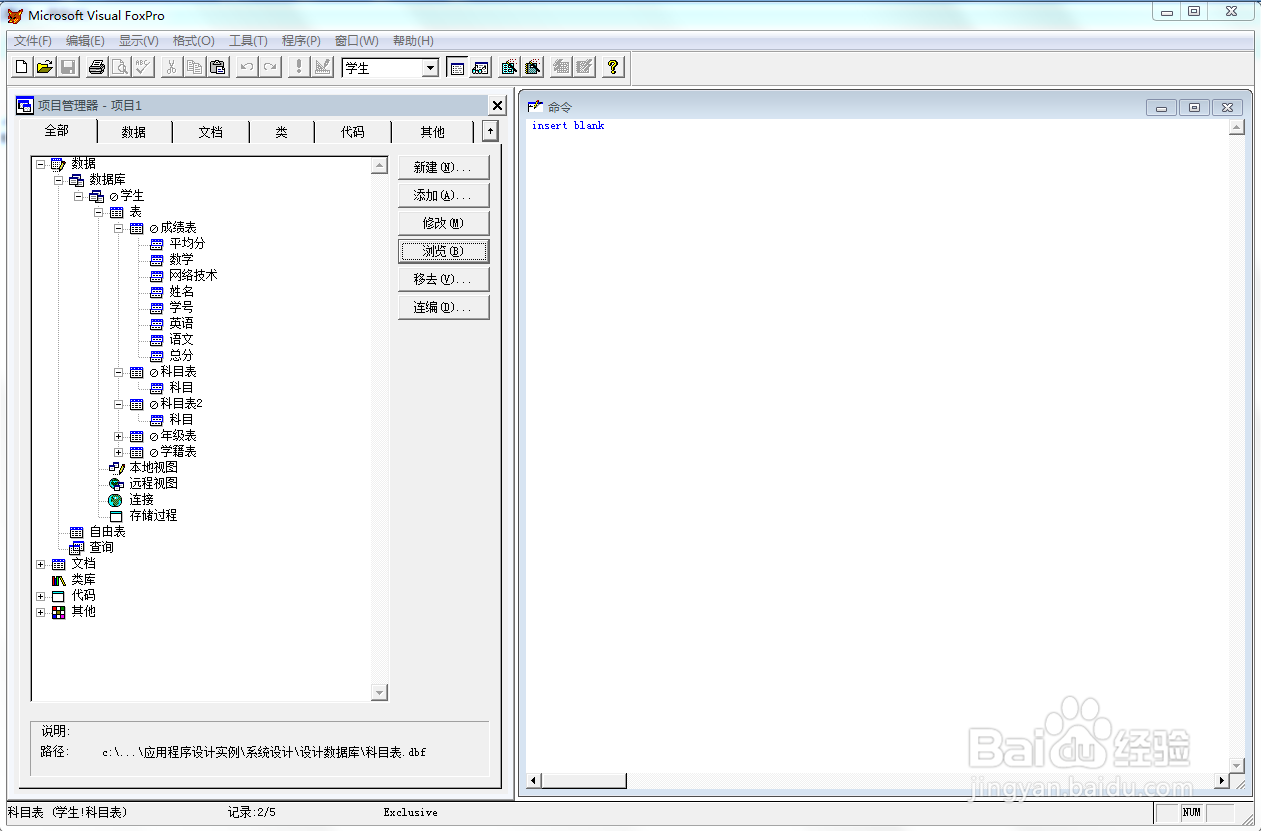Expand the 学籍表 table node

(x=119, y=451)
